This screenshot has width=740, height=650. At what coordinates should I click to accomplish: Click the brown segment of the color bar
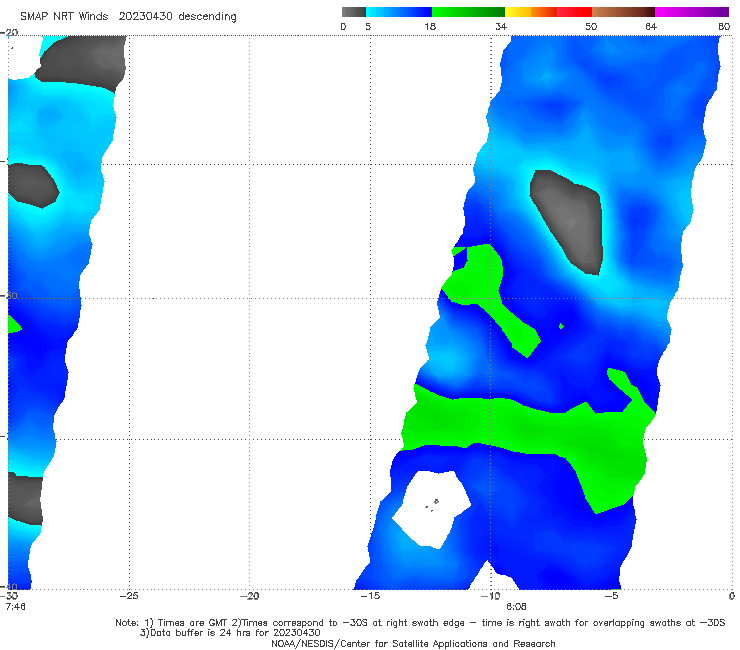623,12
